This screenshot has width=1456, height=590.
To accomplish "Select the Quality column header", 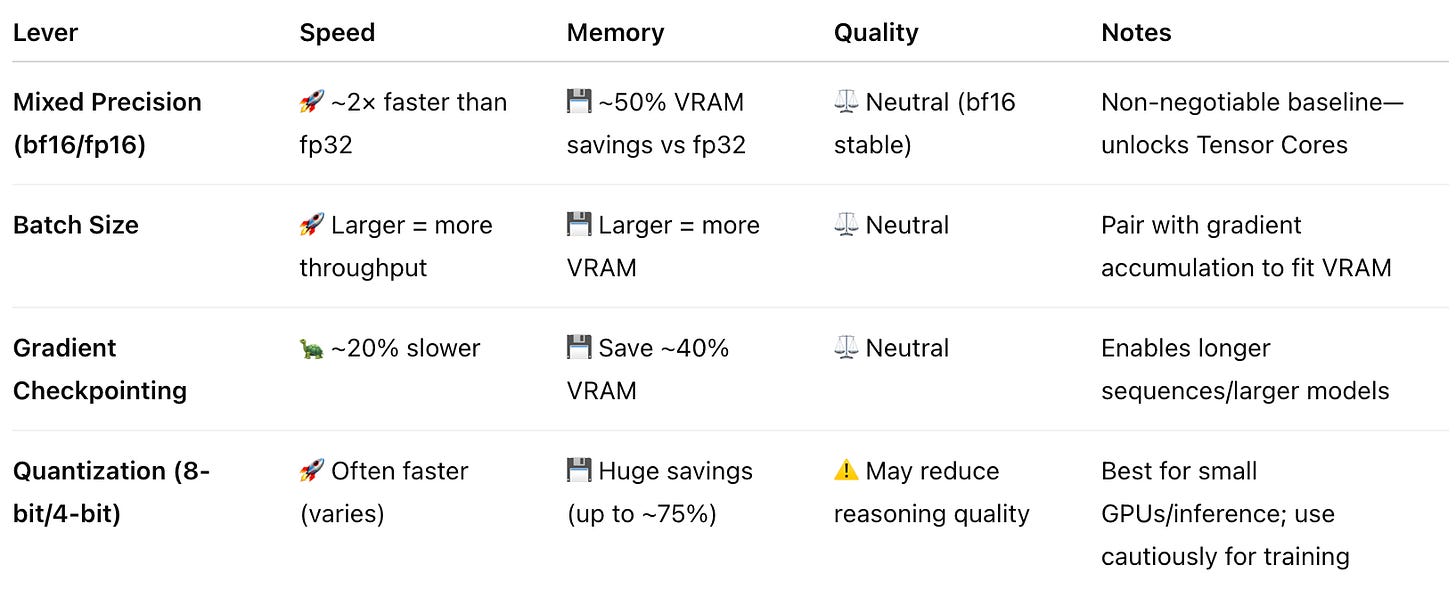I will pyautogui.click(x=876, y=32).
